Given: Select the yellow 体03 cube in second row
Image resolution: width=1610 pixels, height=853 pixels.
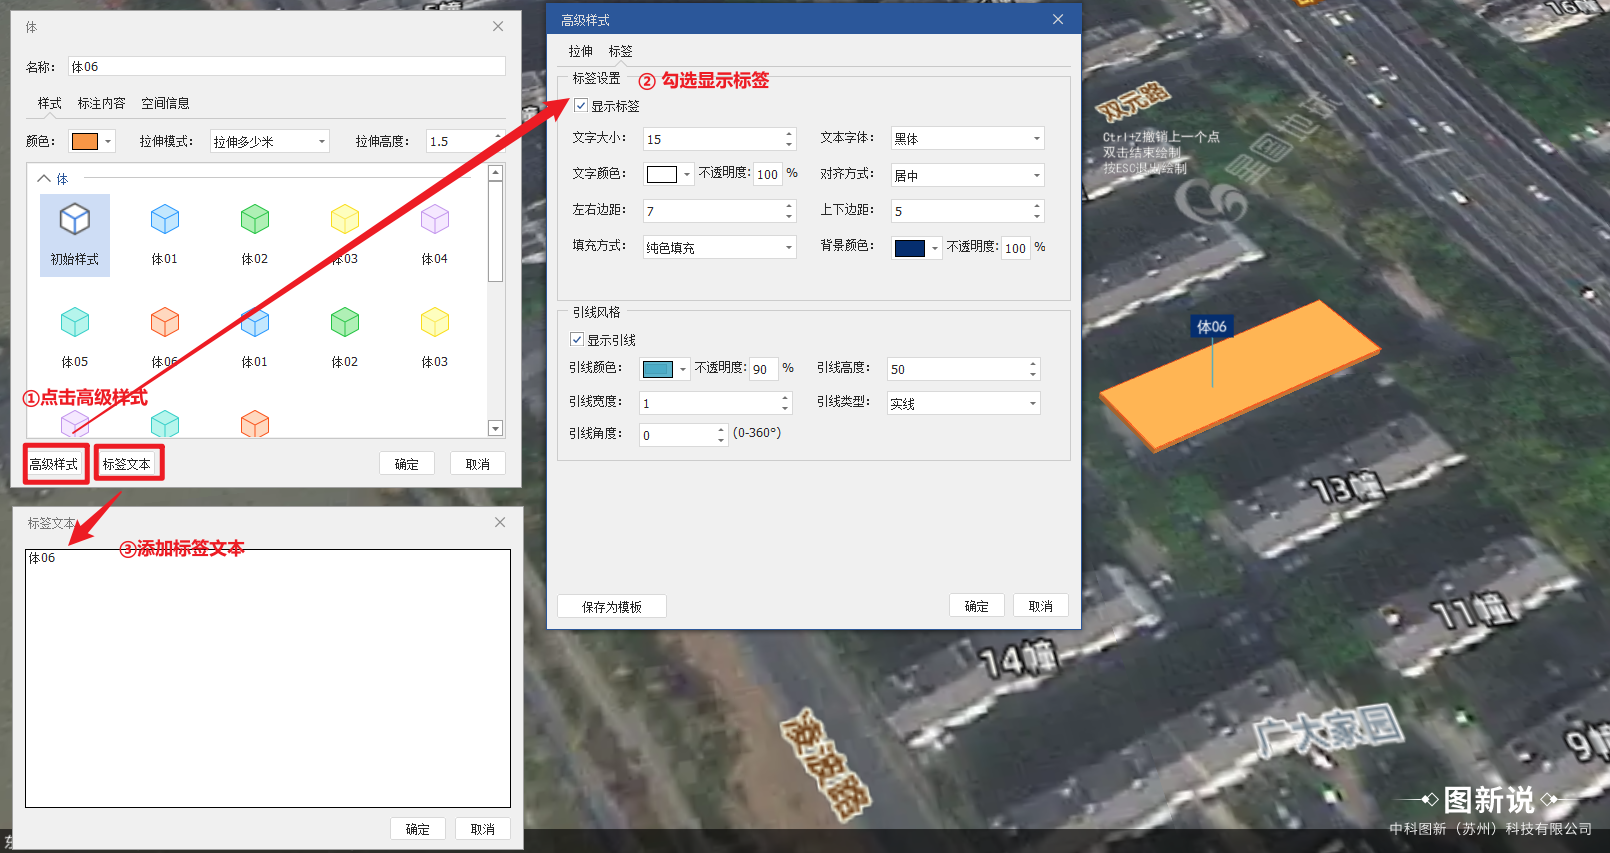Looking at the screenshot, I should pos(434,322).
